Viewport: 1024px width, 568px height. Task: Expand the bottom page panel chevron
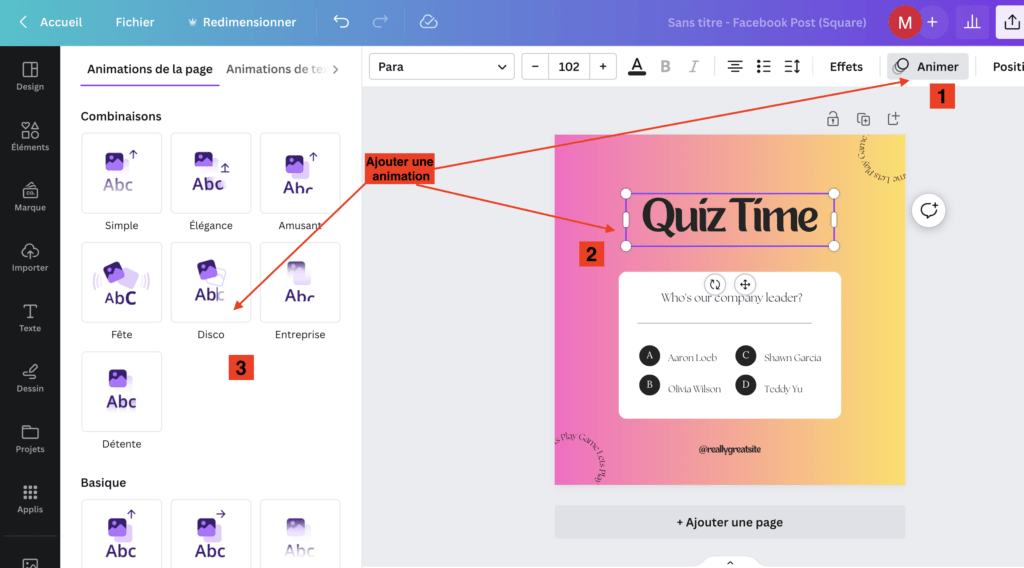coord(729,562)
